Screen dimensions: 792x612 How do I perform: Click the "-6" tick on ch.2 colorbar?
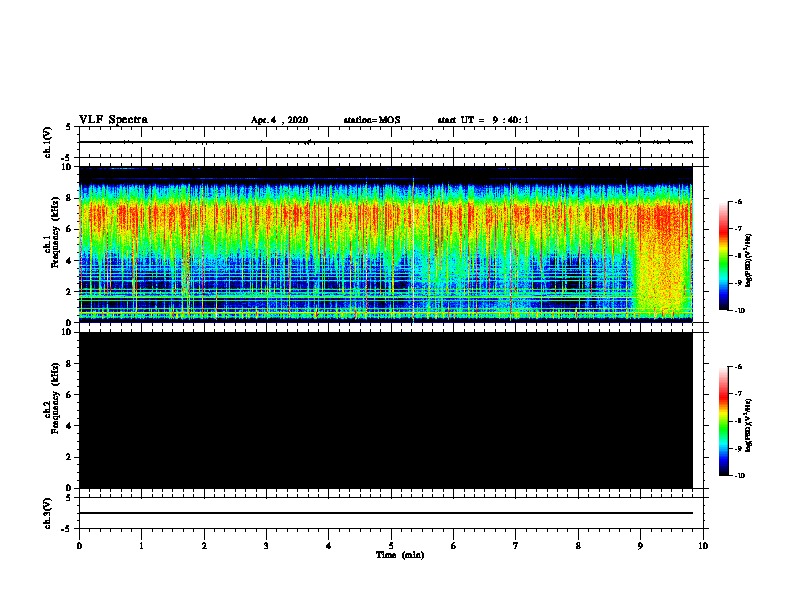pos(738,367)
